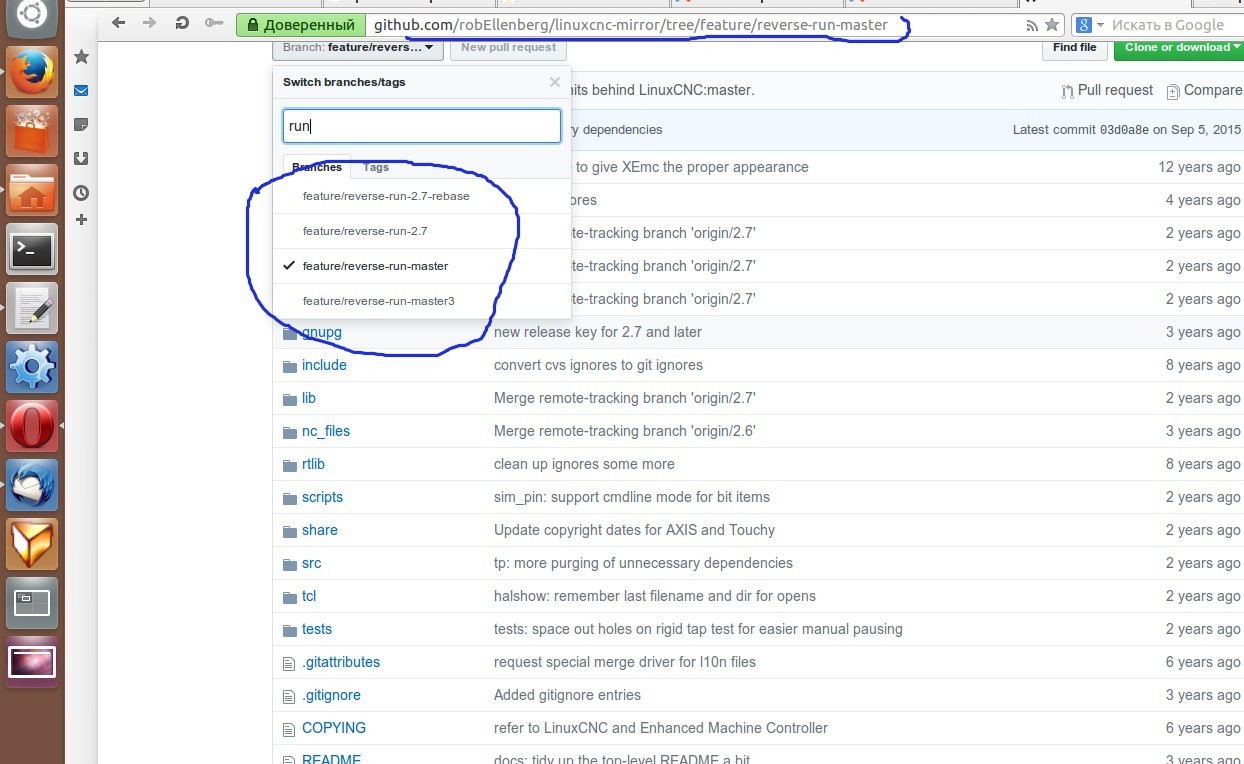
Task: Toggle the bookmark star in the address bar
Action: 1052,25
